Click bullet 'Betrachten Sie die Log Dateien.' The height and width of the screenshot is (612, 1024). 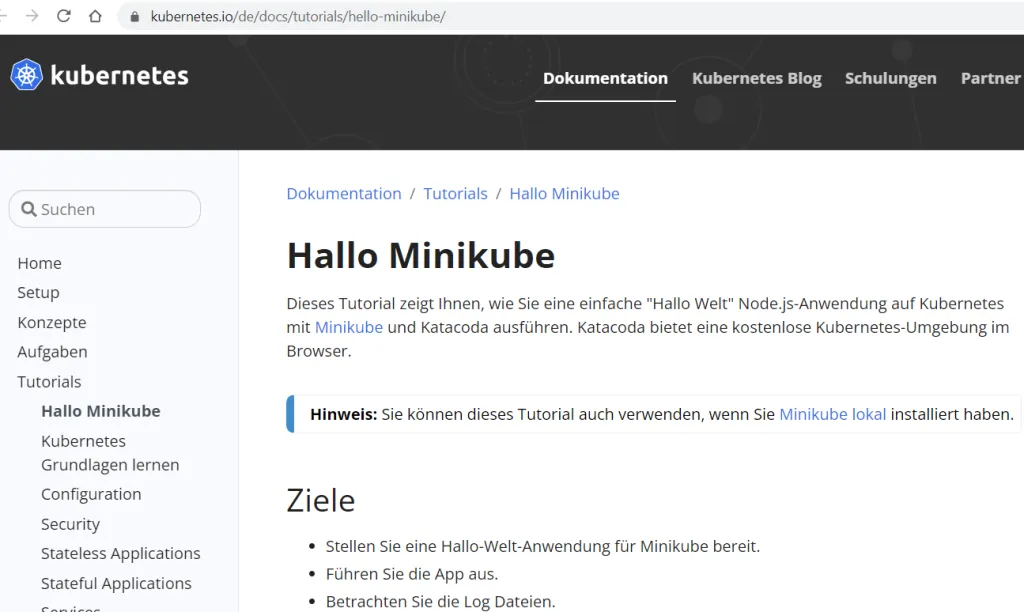(x=441, y=602)
